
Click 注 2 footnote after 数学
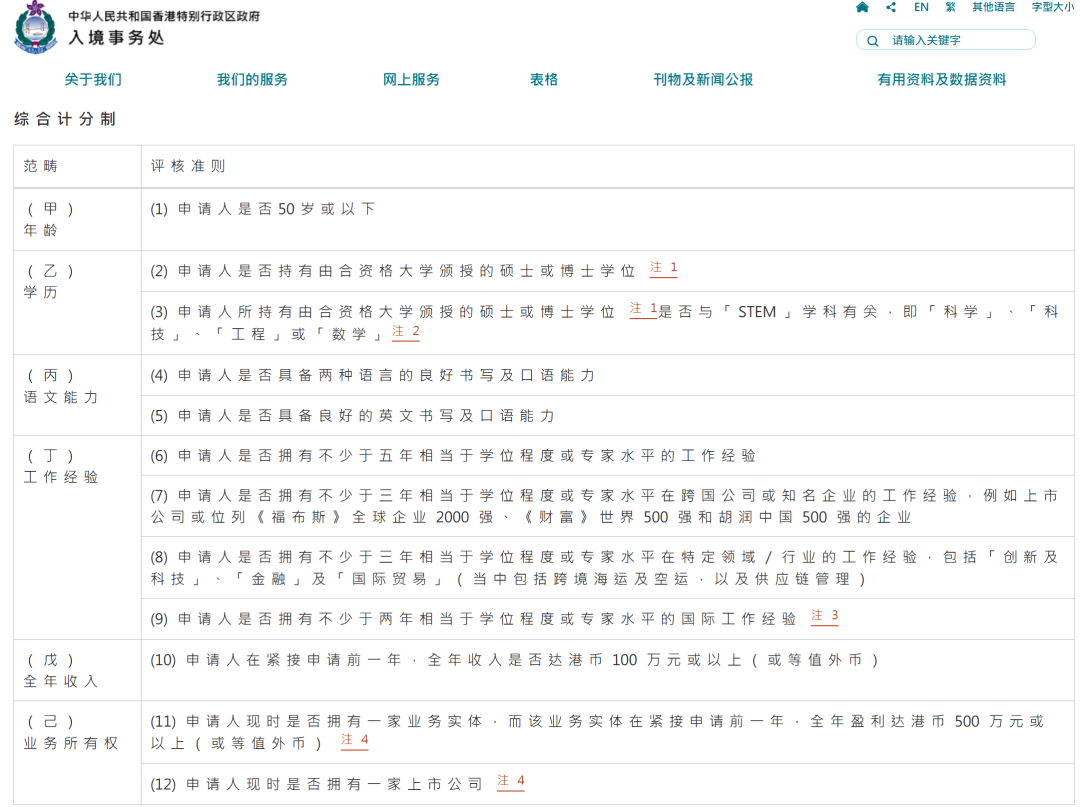405,332
